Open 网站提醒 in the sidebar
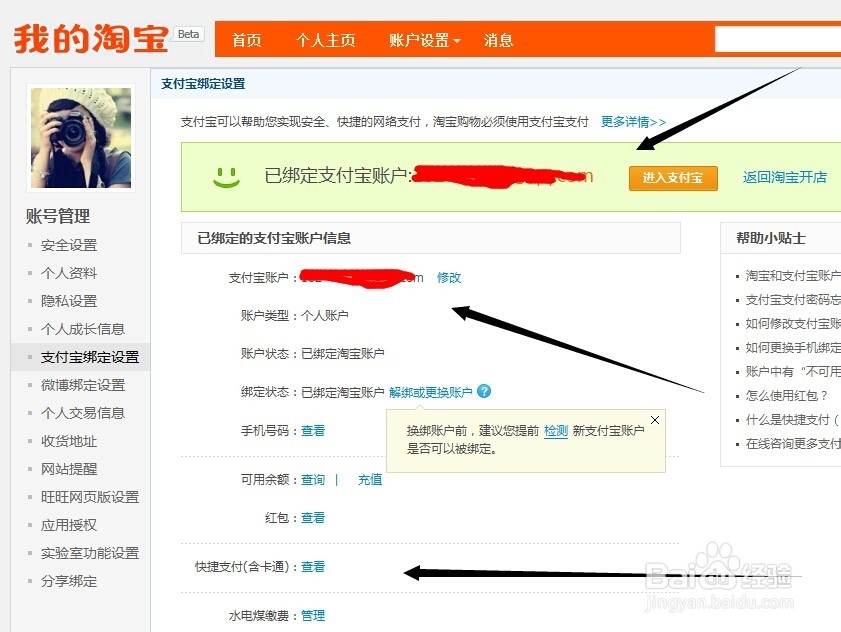The image size is (841, 632). pyautogui.click(x=69, y=469)
